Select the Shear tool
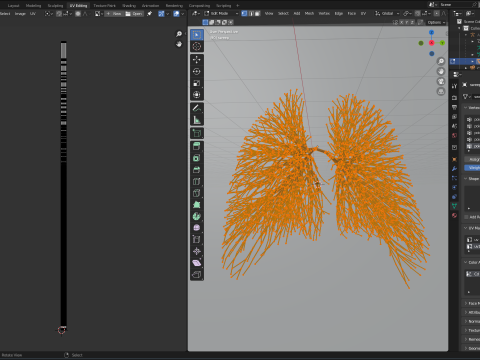Viewport: 480px width, 360px height. (197, 263)
